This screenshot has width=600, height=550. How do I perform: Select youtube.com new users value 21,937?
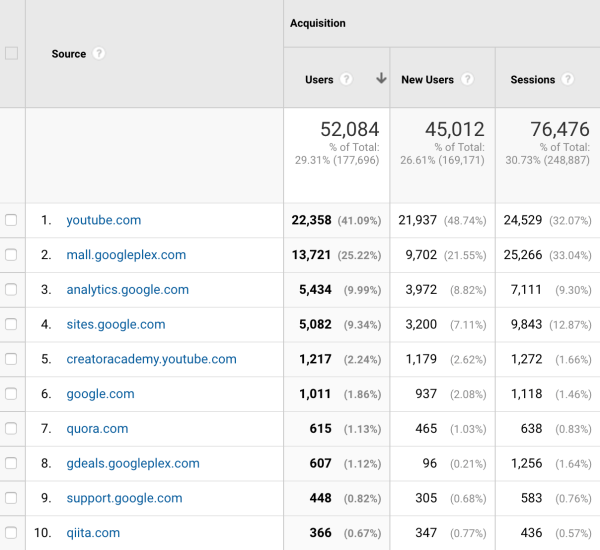point(417,220)
